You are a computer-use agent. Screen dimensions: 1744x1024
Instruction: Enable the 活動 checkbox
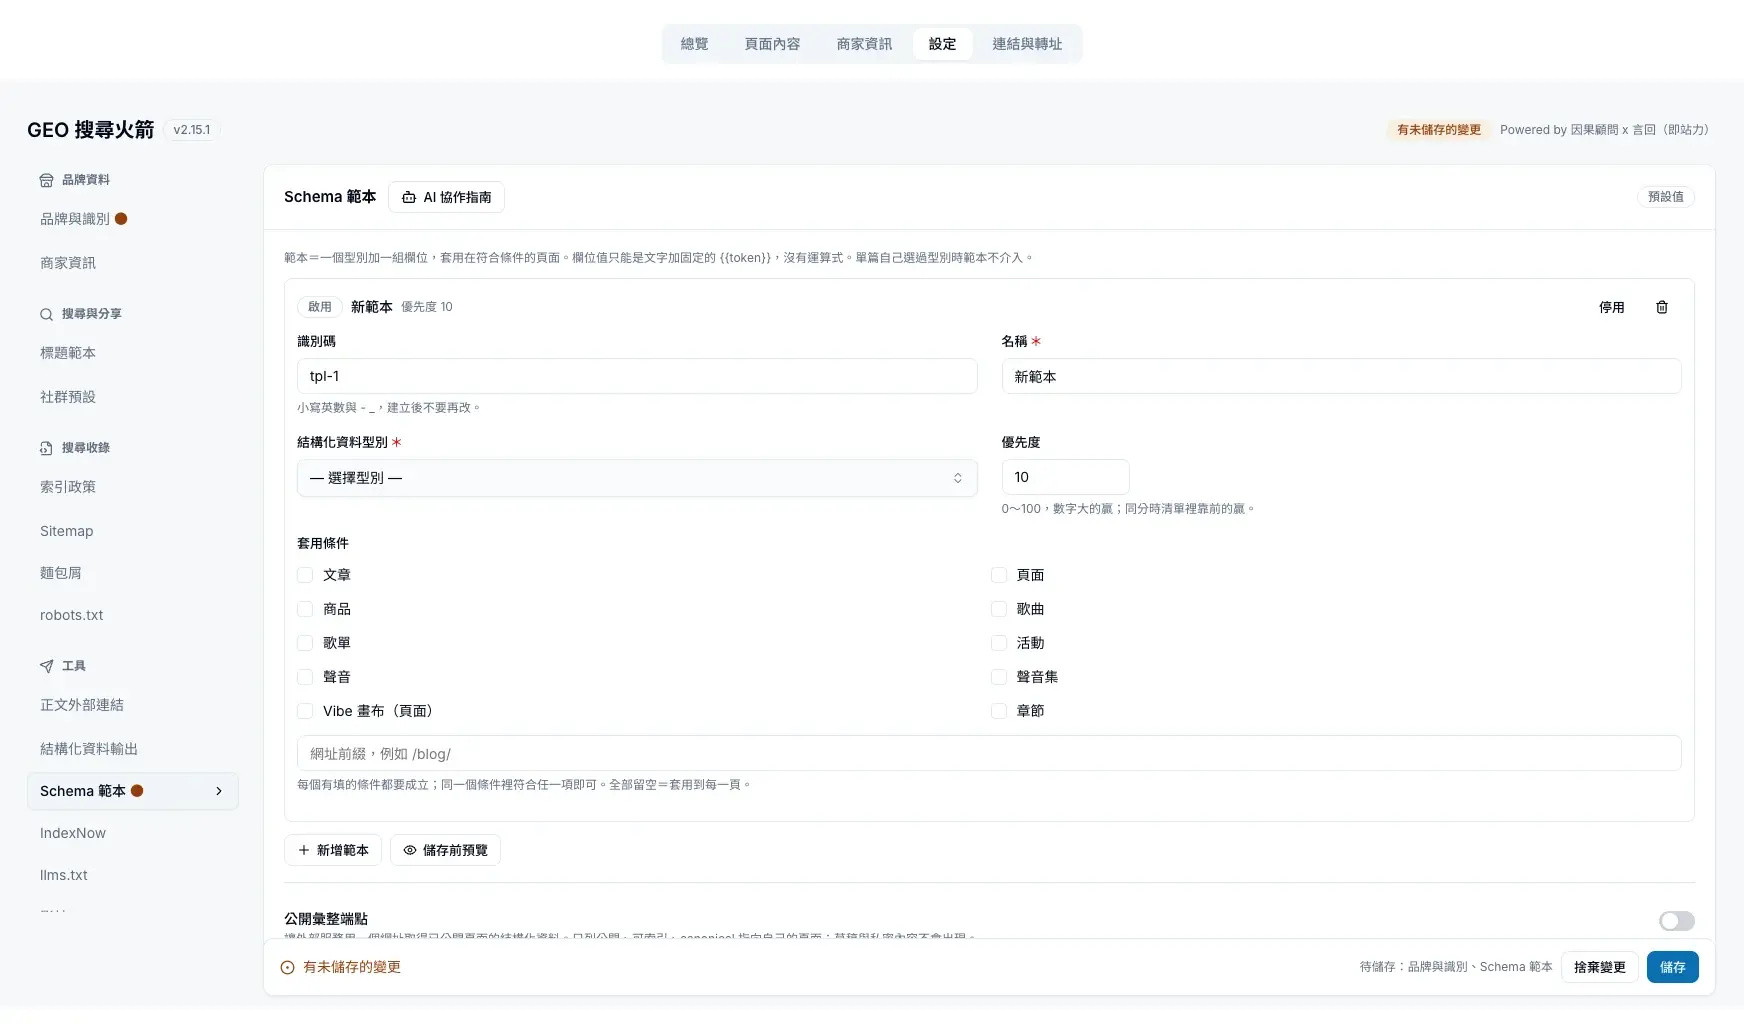998,643
